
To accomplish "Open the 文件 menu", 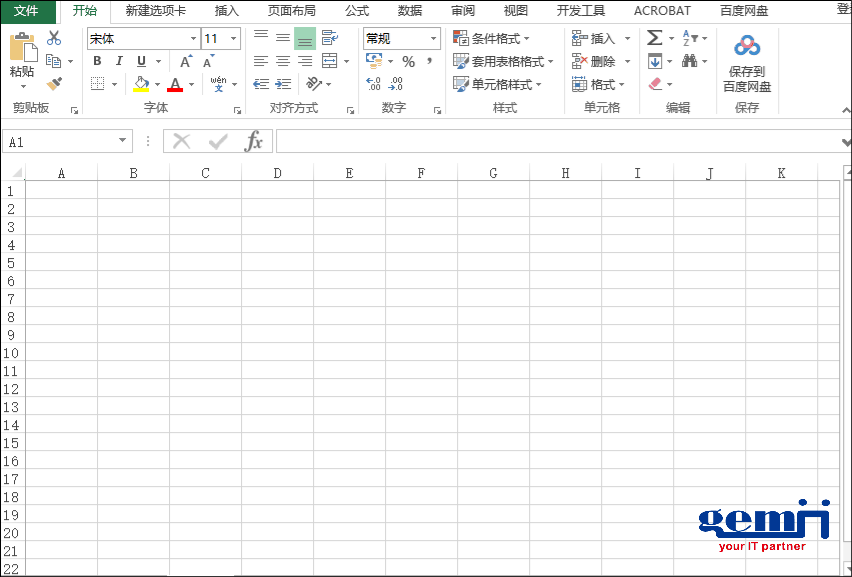I will coord(28,11).
